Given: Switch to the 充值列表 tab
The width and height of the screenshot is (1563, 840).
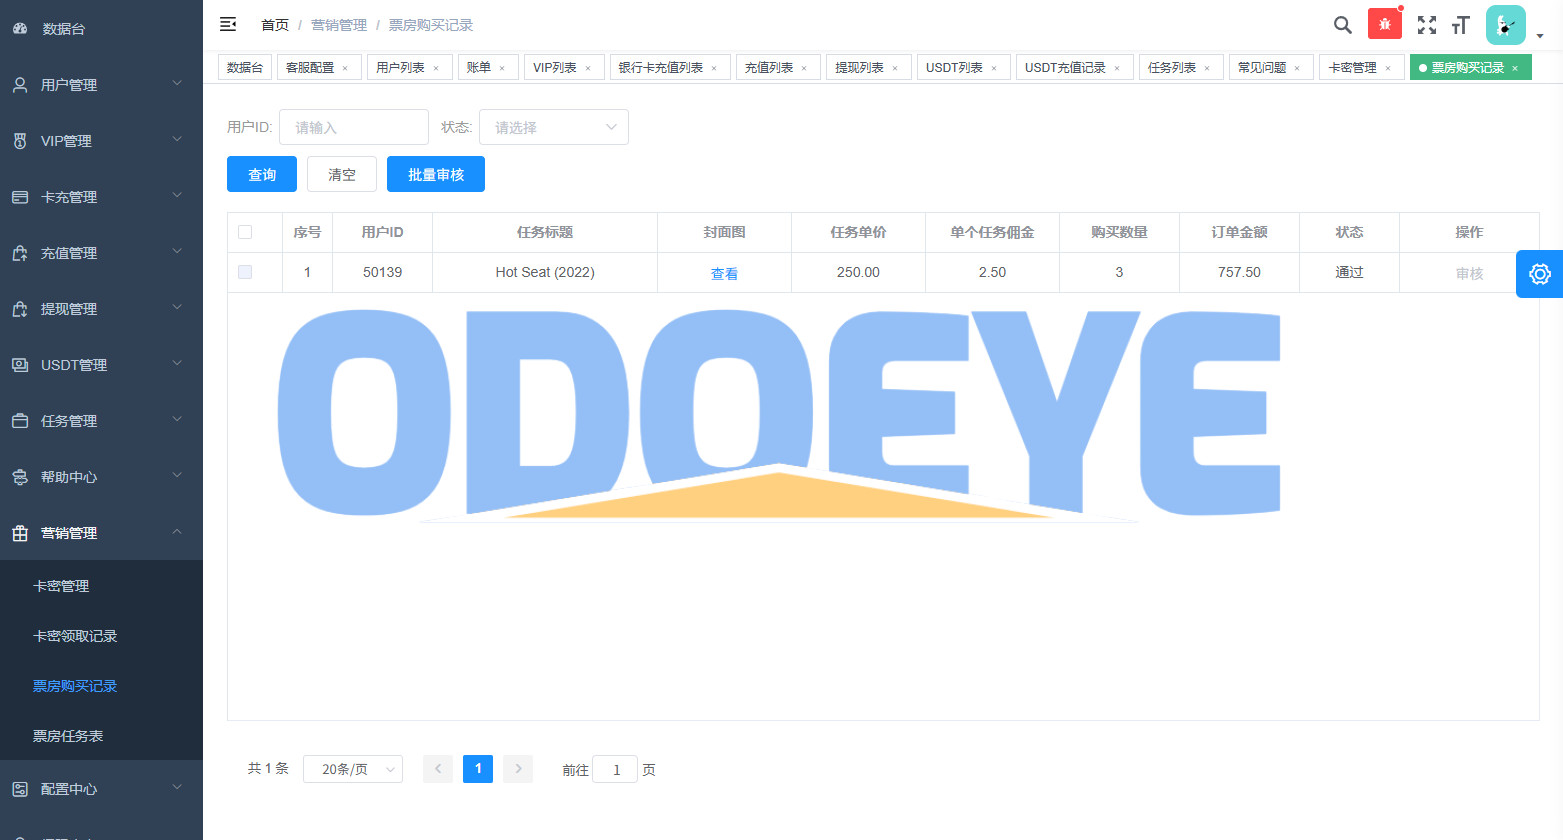Looking at the screenshot, I should point(769,67).
